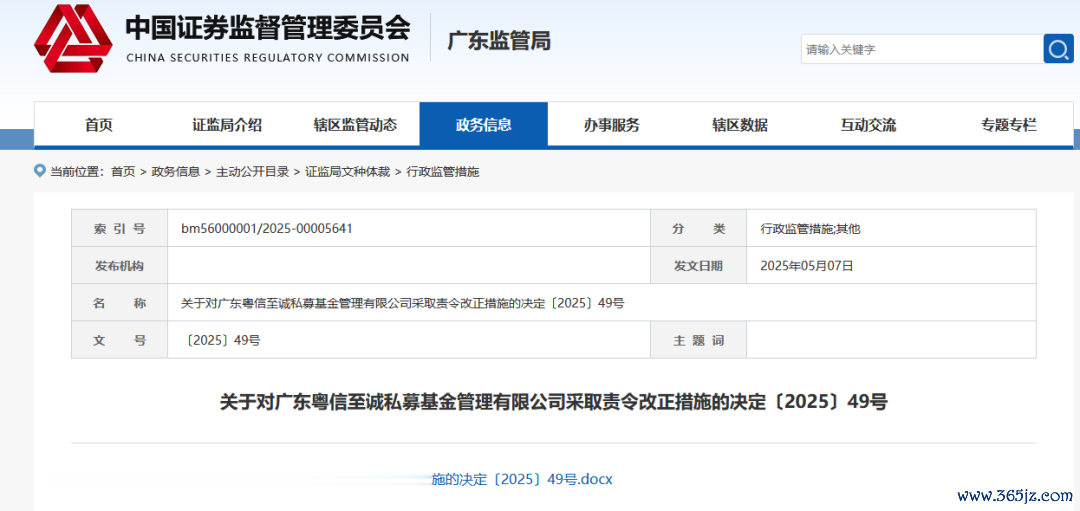The width and height of the screenshot is (1080, 511).
Task: Select the 政务信息 active tab
Action: 483,125
